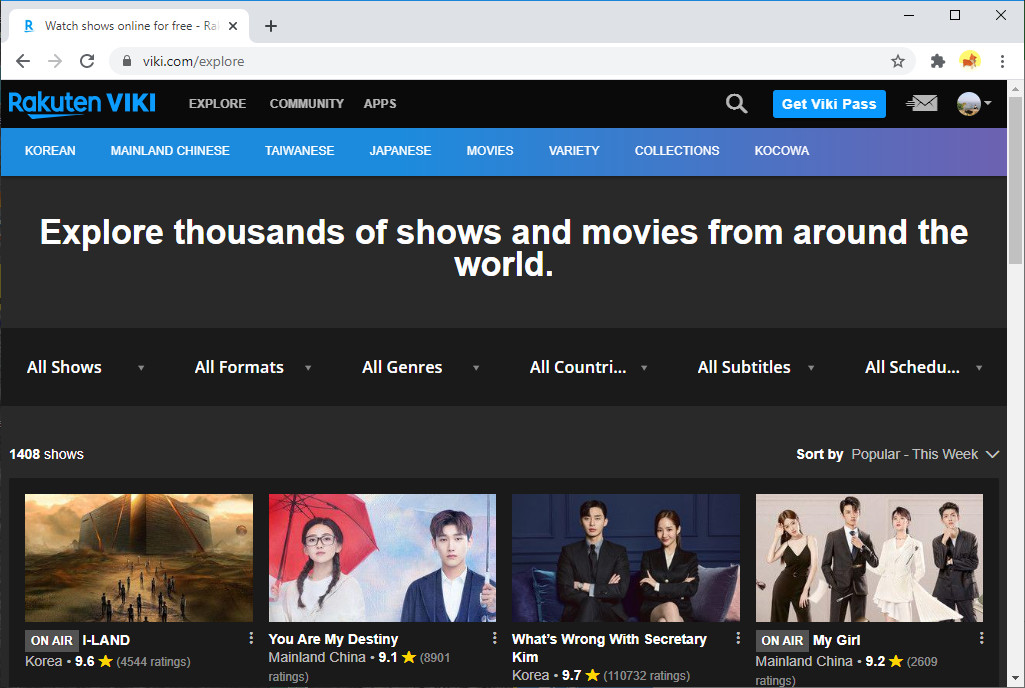Expand the All Formats filter dropdown
1025x688 pixels.
coord(253,368)
